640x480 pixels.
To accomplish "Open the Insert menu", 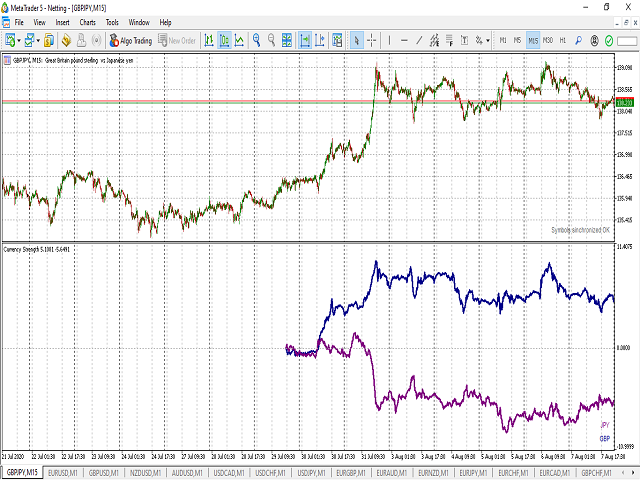I will (x=63, y=21).
